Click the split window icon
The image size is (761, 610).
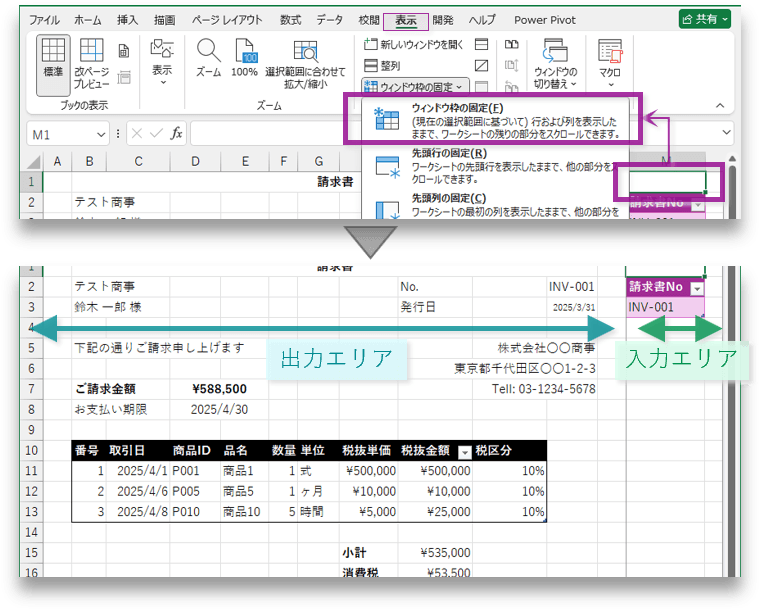coord(481,45)
